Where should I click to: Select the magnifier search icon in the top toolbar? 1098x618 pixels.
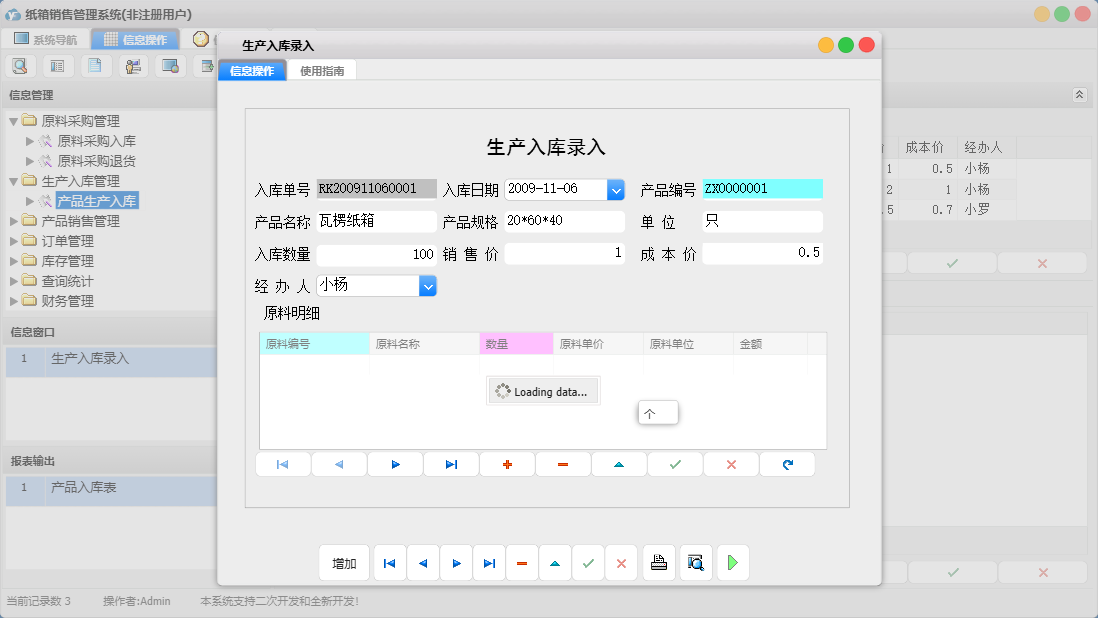(21, 65)
